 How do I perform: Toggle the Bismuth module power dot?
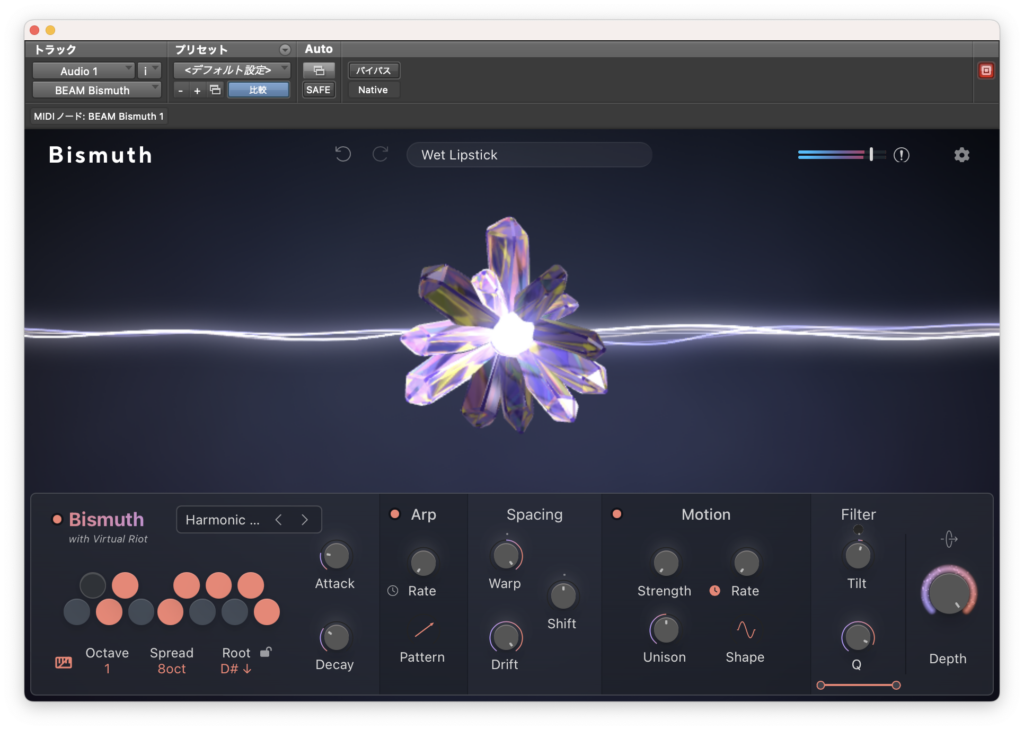click(x=57, y=520)
